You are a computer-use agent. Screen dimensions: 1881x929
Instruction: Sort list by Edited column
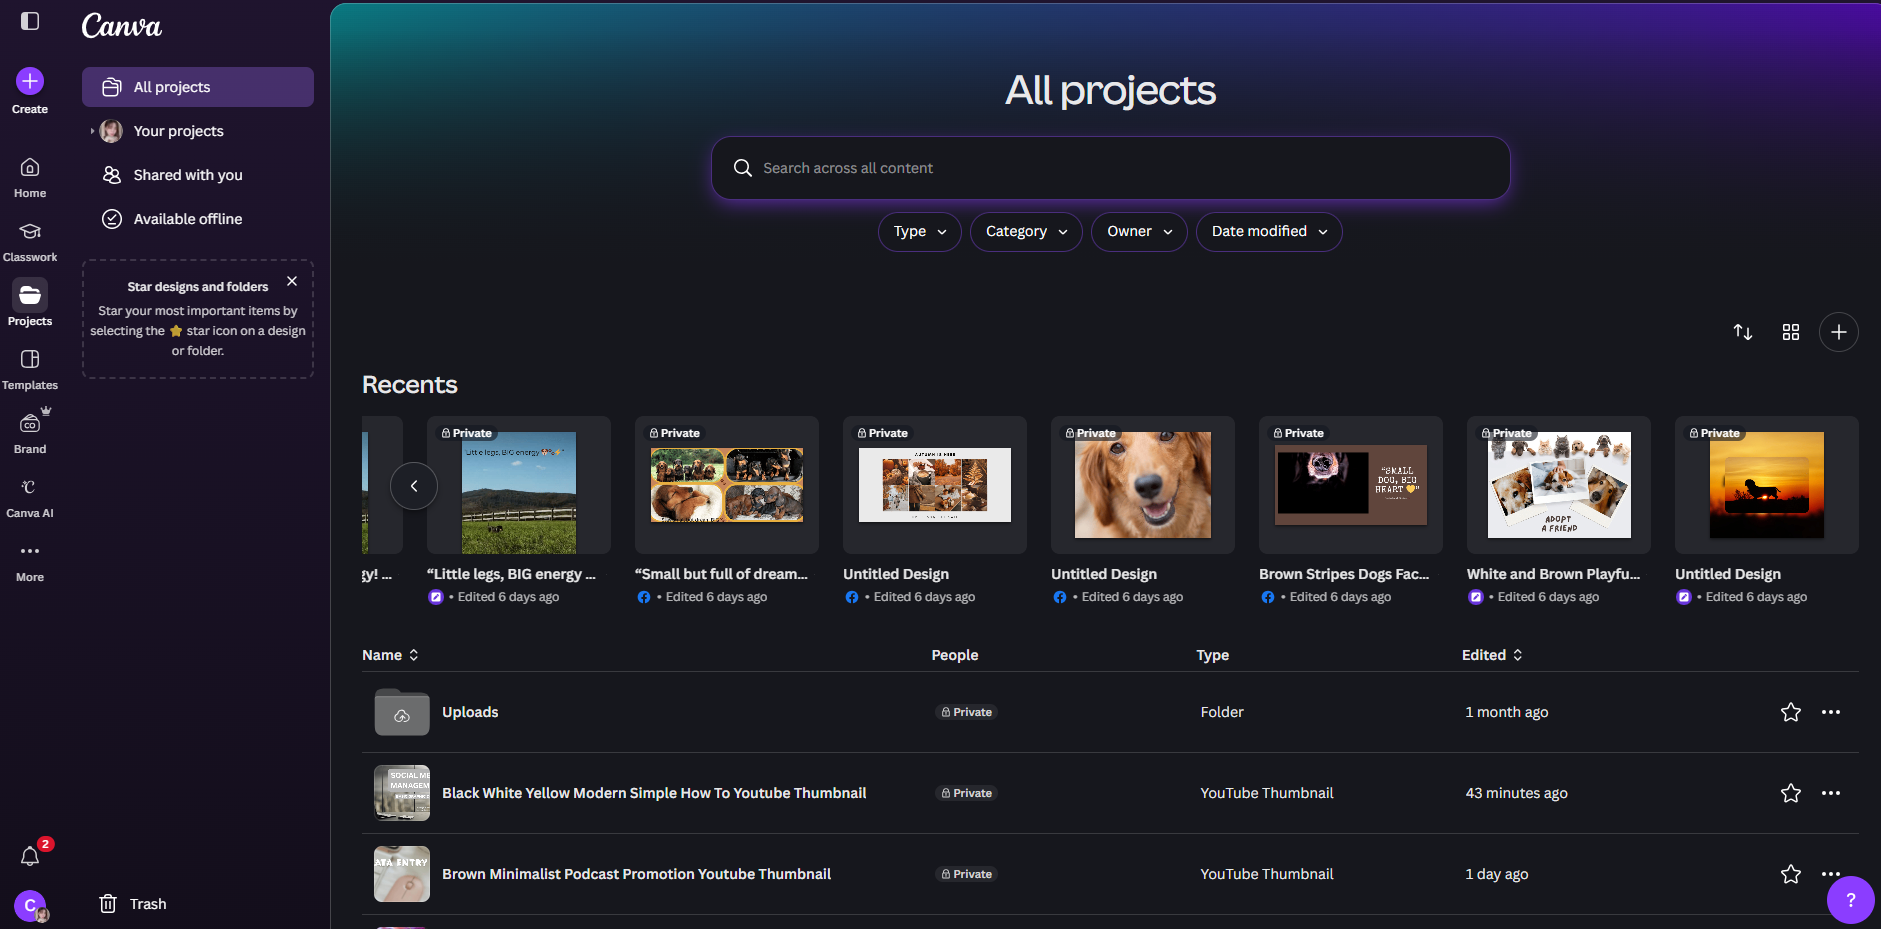(1492, 655)
